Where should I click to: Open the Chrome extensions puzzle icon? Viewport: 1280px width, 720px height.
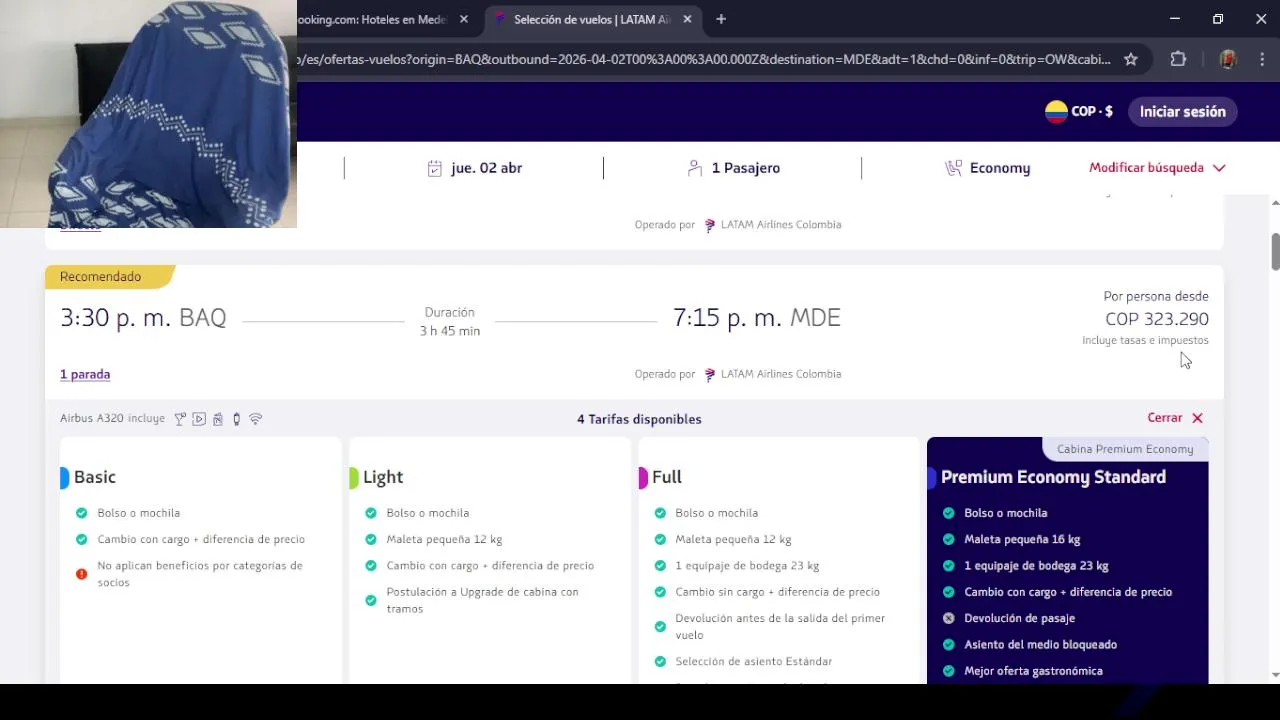1178,59
